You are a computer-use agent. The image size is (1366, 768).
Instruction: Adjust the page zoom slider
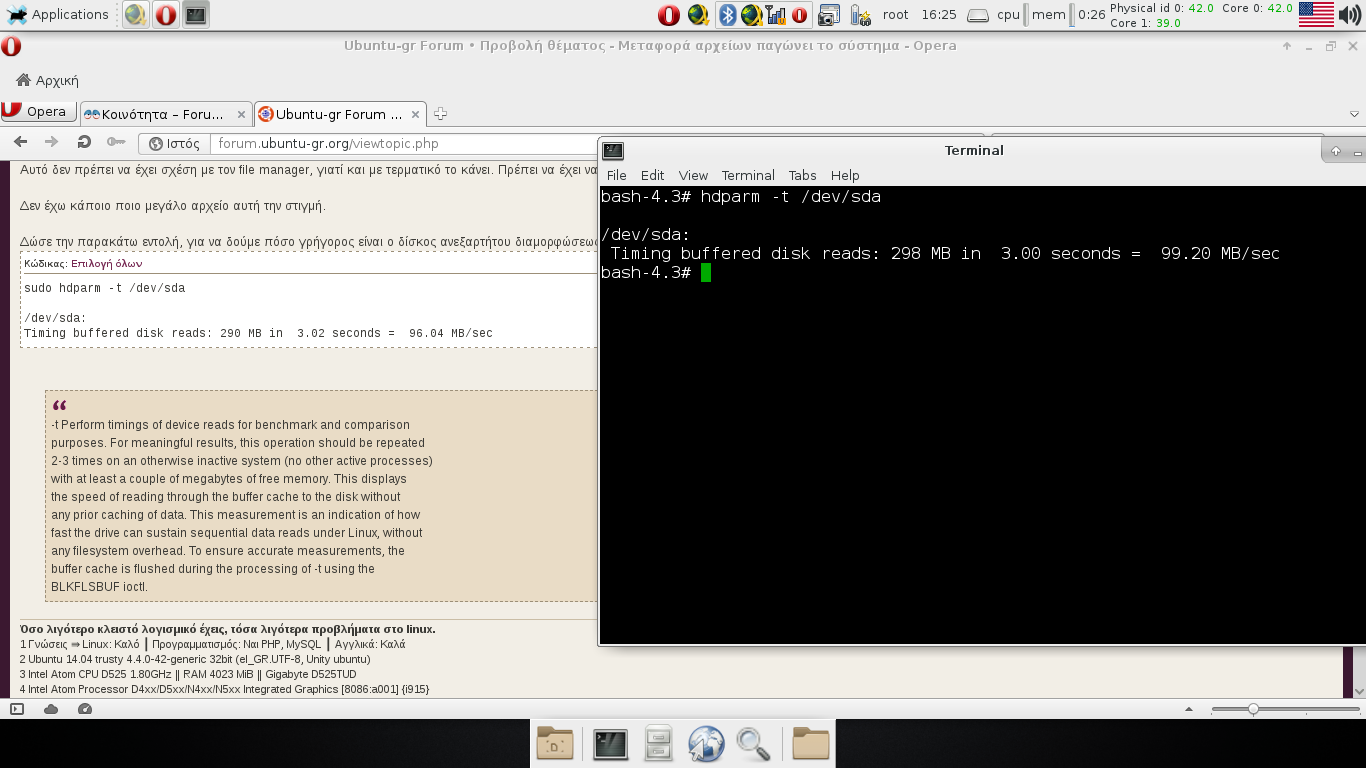[1253, 709]
